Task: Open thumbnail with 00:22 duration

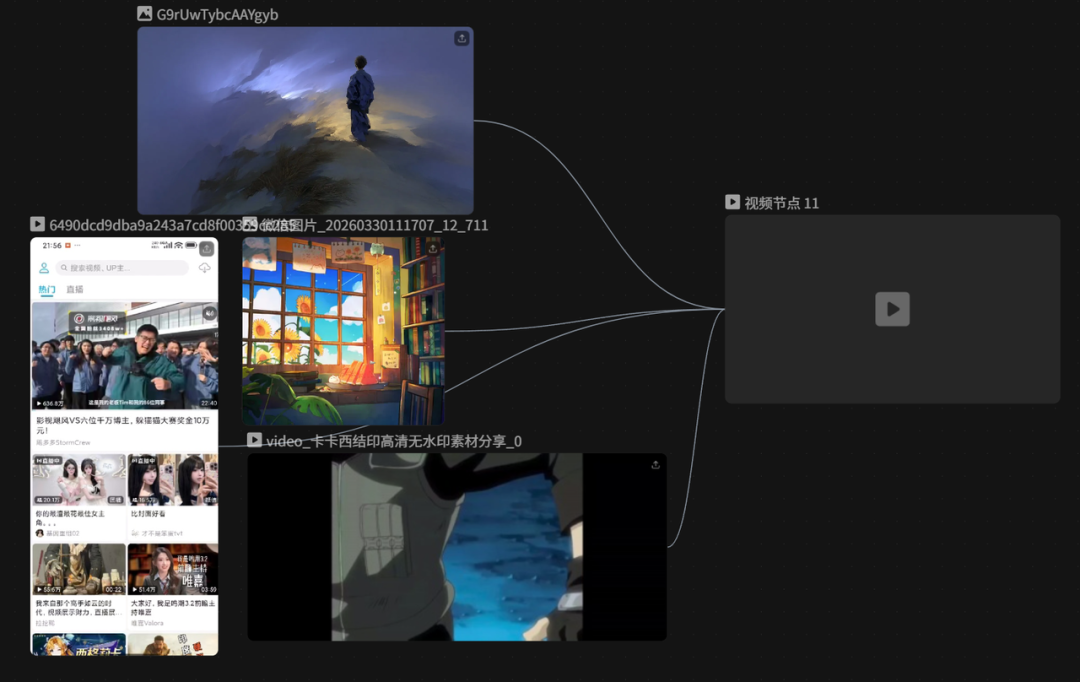Action: click(x=79, y=569)
